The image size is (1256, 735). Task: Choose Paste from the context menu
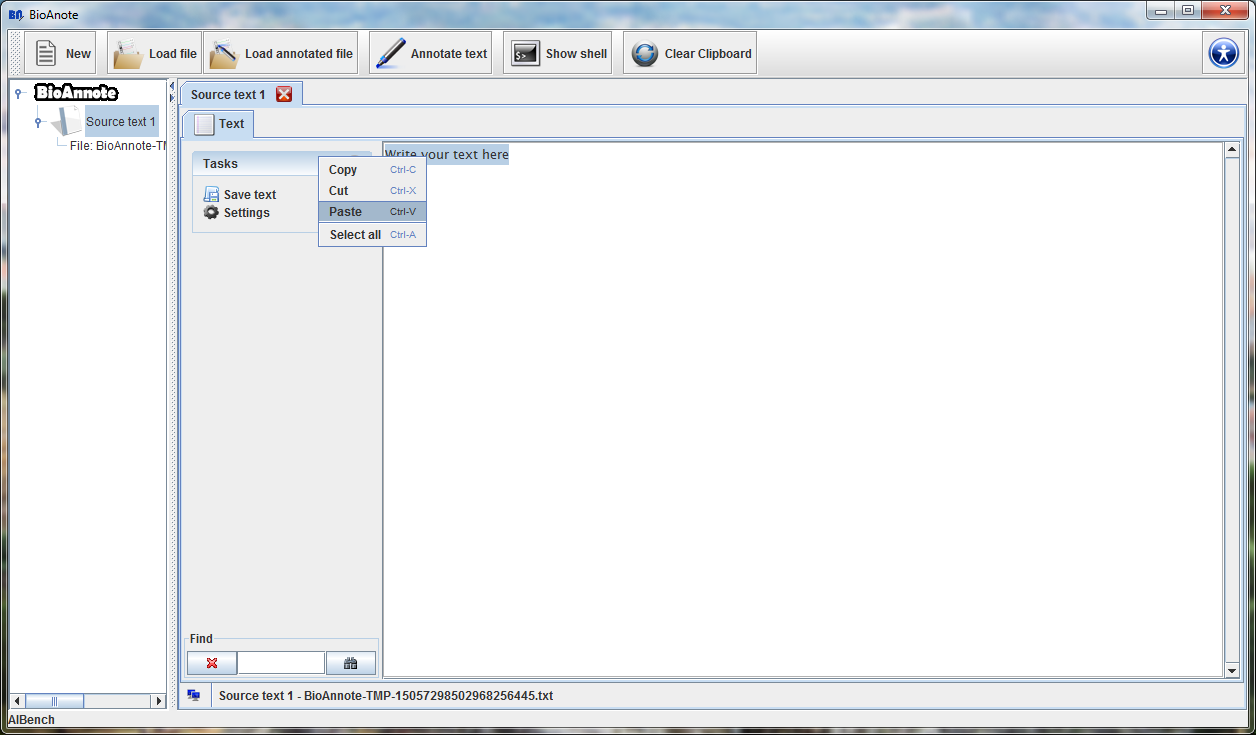346,212
